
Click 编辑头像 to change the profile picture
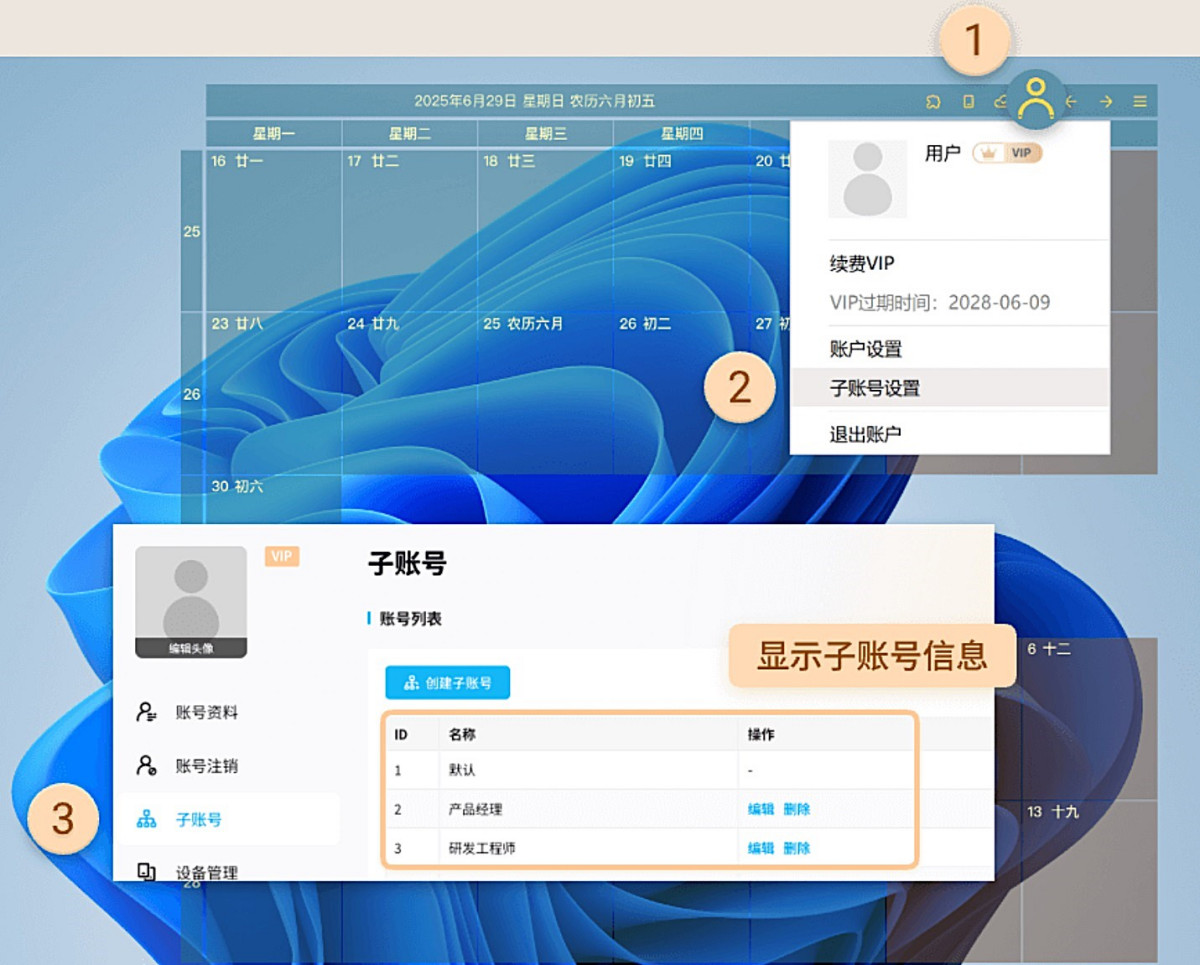click(x=190, y=649)
